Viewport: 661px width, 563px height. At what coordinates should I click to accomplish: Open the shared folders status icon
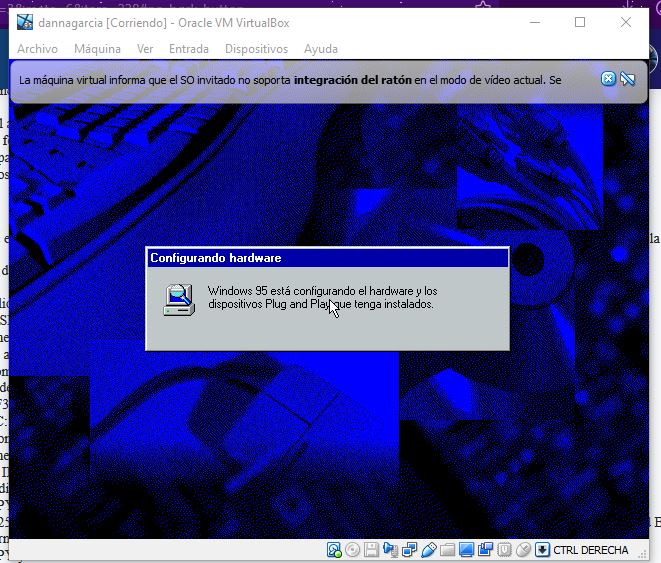point(447,550)
